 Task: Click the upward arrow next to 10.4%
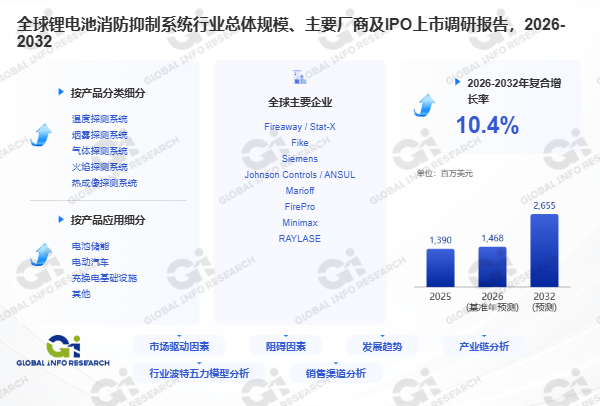point(424,105)
